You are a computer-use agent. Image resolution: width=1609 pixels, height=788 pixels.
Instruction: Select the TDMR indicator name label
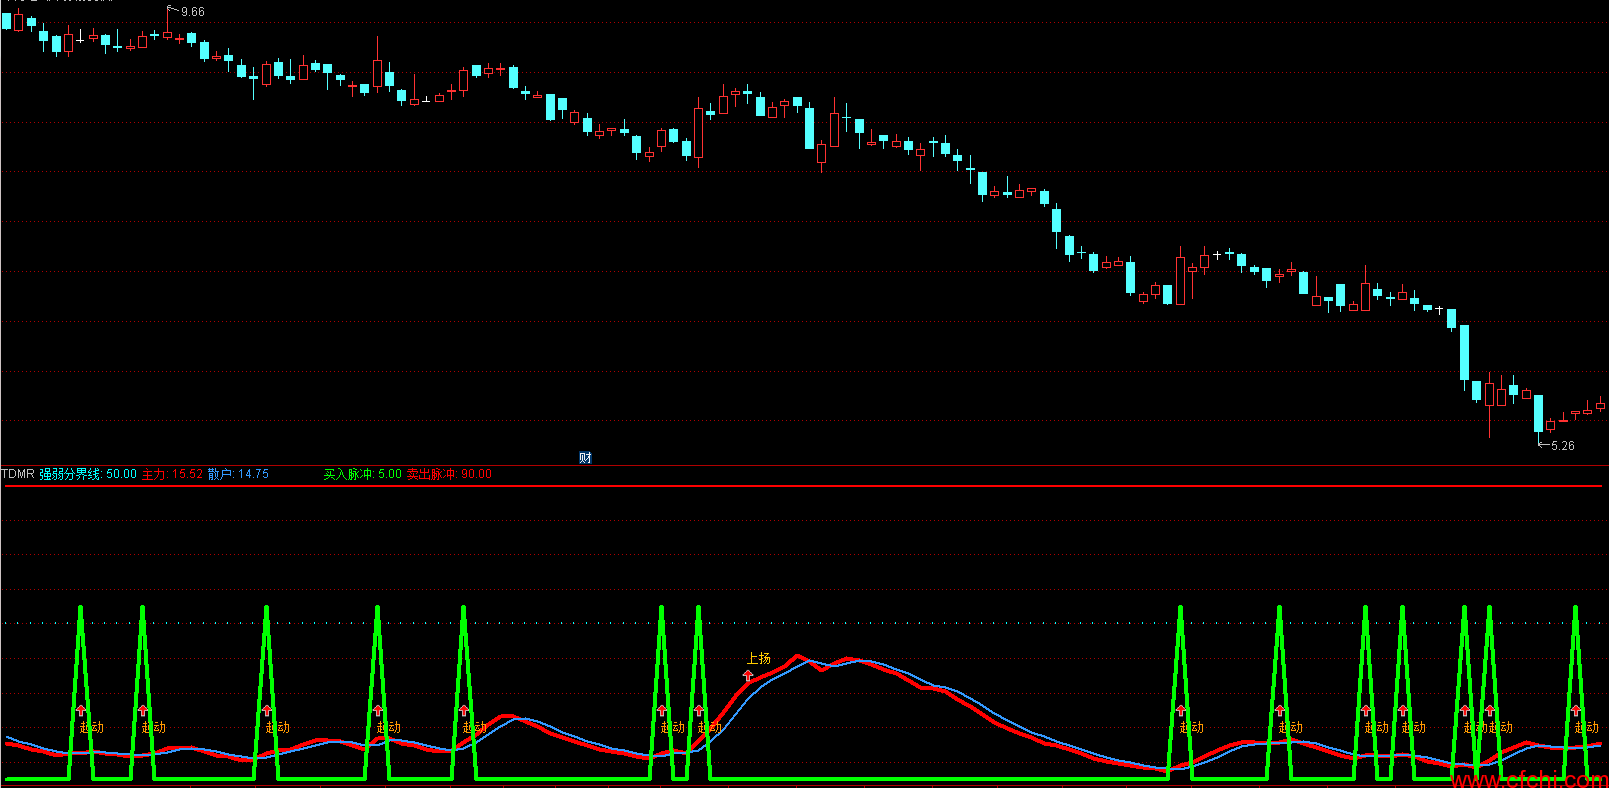coord(18,474)
